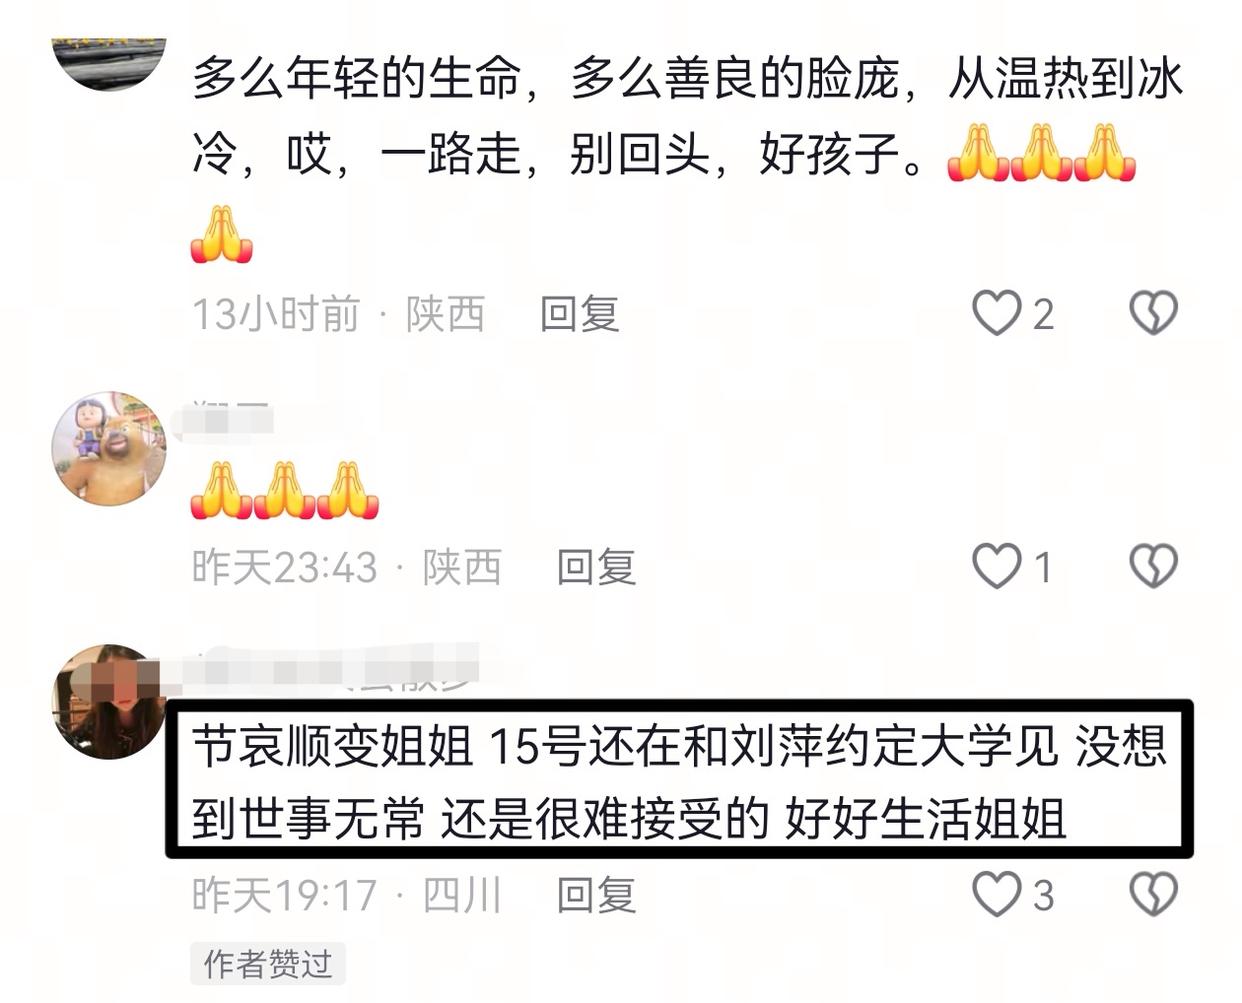Like the 昨天23:43 prayer-emoji comment
The width and height of the screenshot is (1242, 1003).
[997, 566]
